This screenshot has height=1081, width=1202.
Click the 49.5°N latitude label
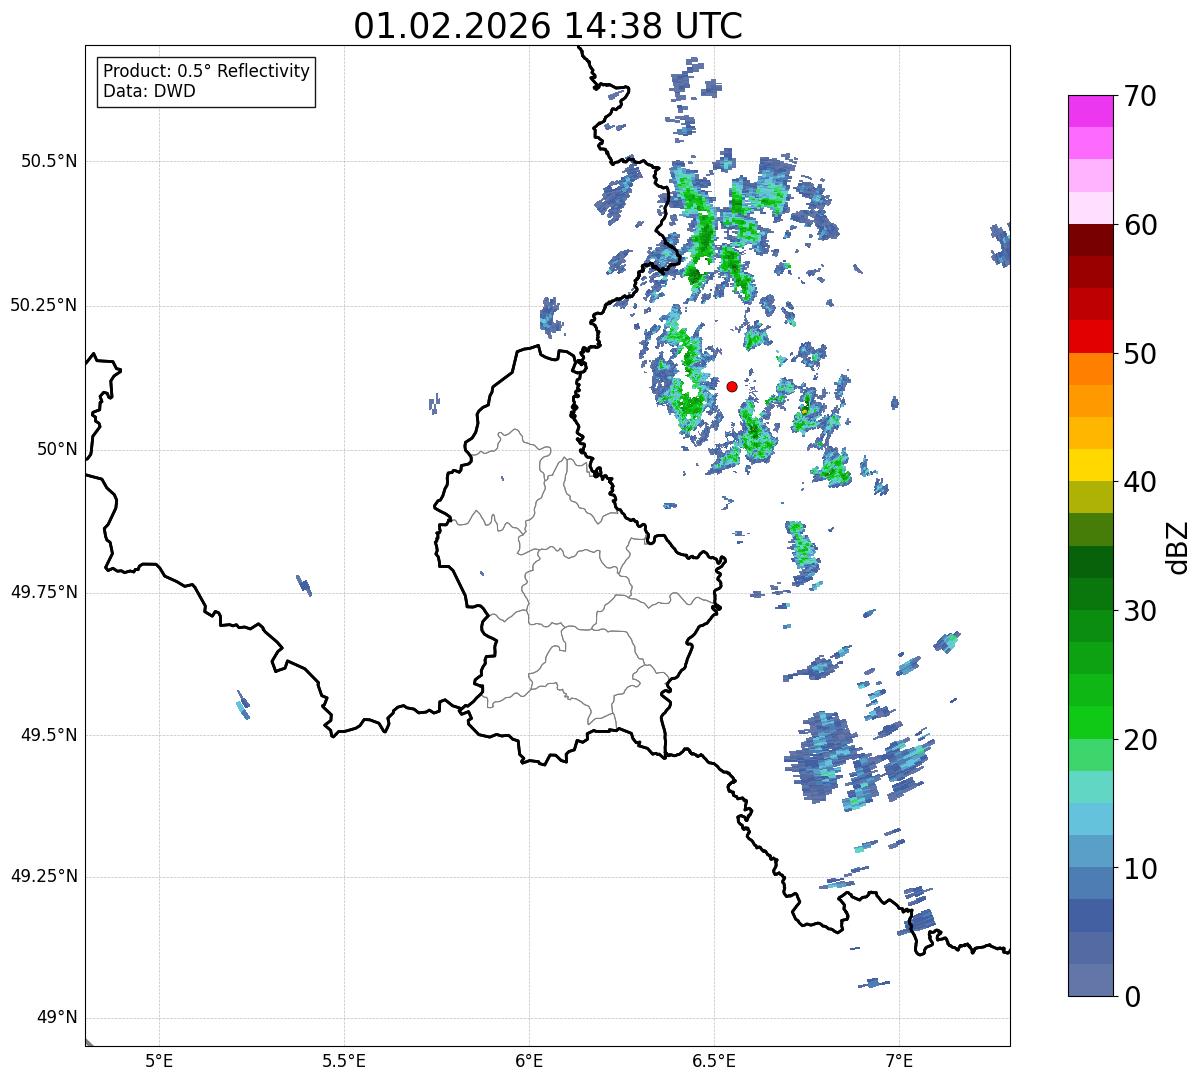[x=49, y=735]
